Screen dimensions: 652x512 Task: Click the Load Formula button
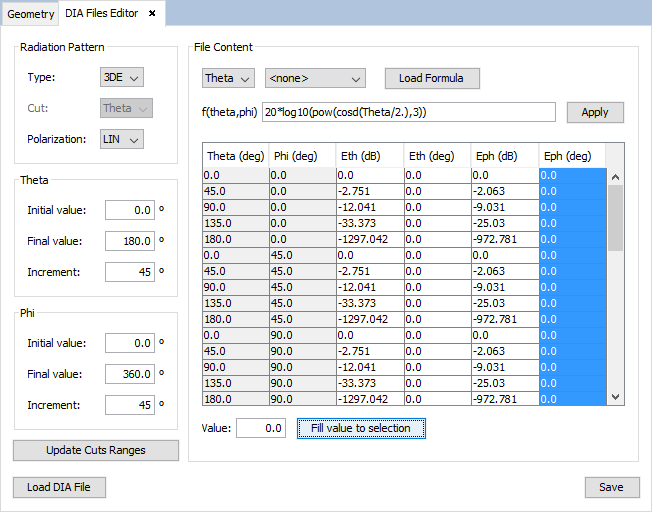click(431, 78)
